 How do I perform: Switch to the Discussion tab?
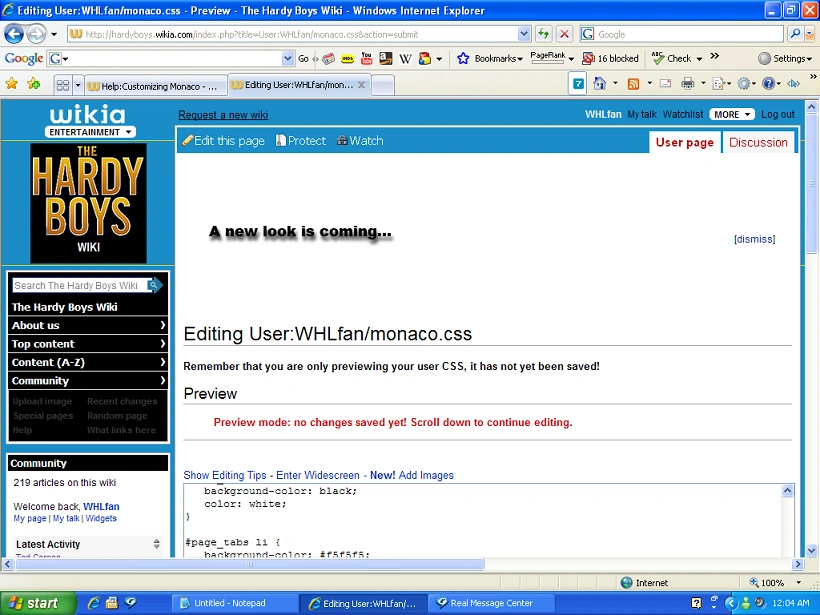click(x=758, y=142)
